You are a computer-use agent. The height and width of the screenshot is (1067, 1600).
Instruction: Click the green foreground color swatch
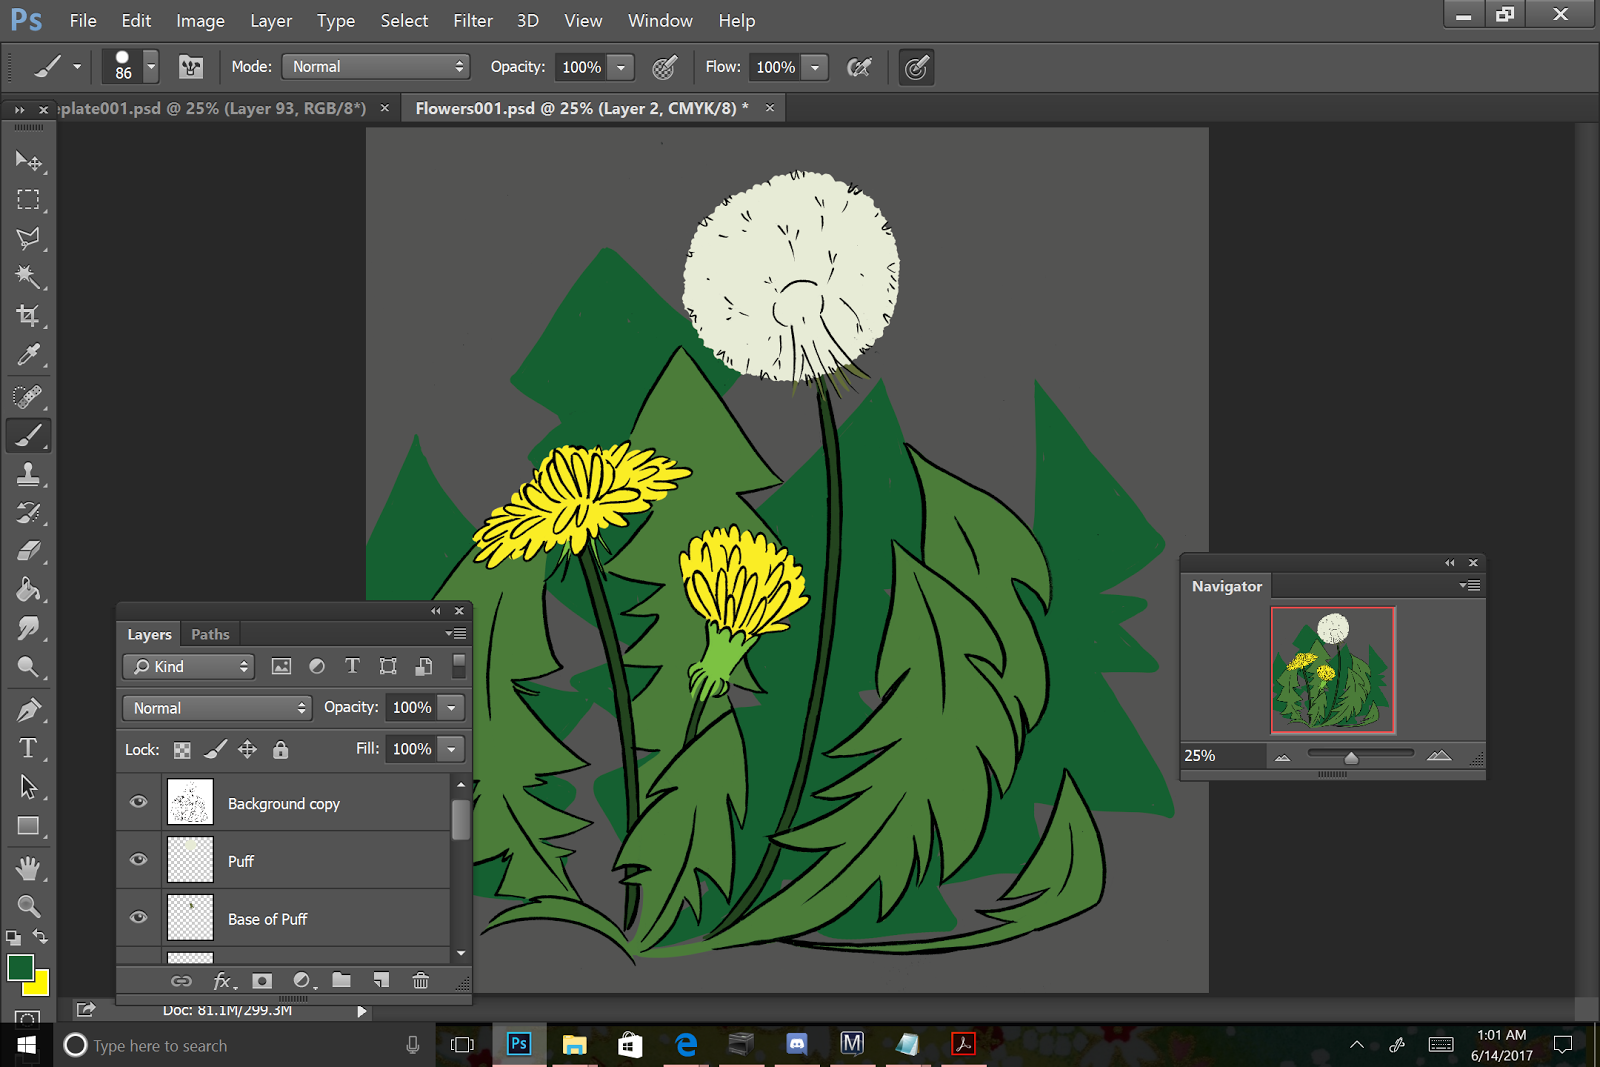click(19, 967)
